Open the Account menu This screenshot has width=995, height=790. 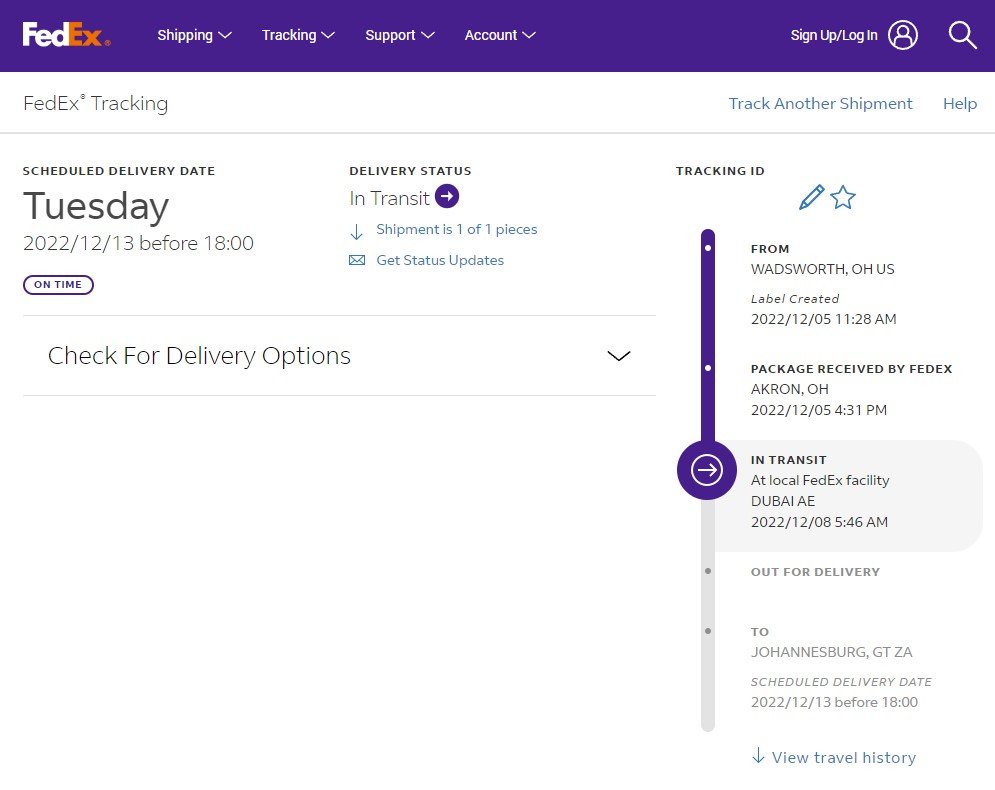coord(500,36)
